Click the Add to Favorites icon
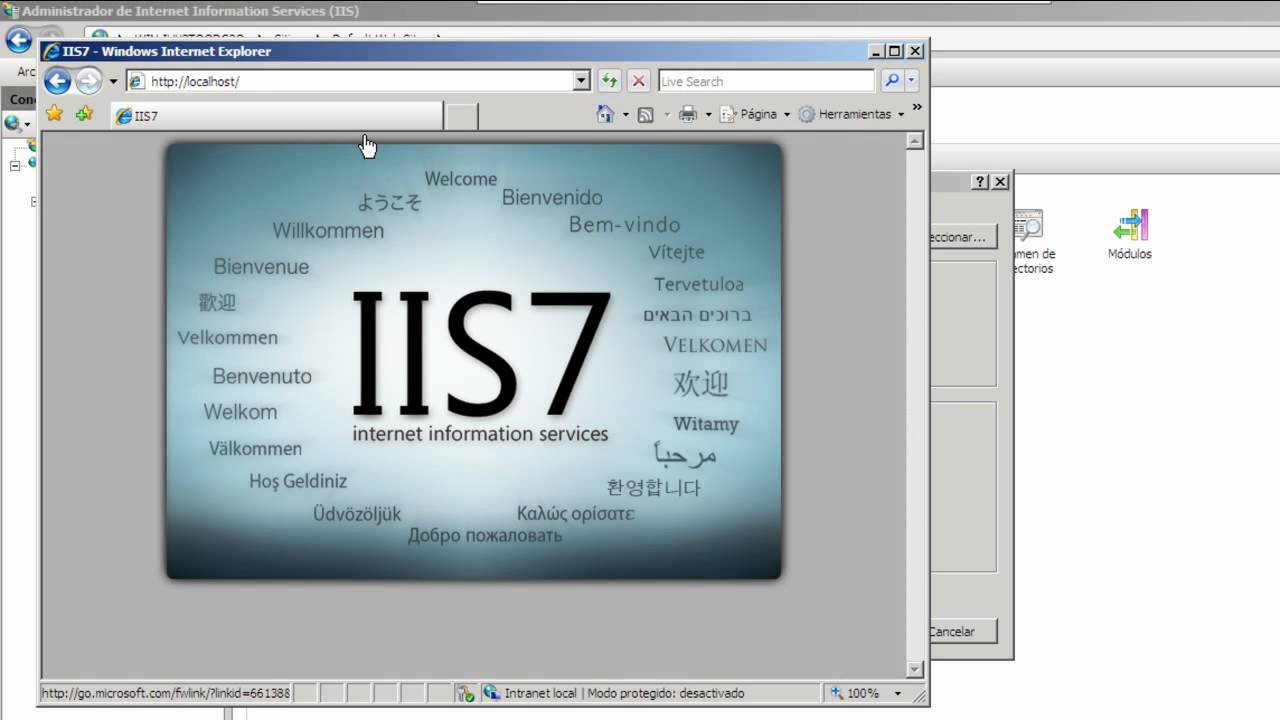 (x=84, y=115)
